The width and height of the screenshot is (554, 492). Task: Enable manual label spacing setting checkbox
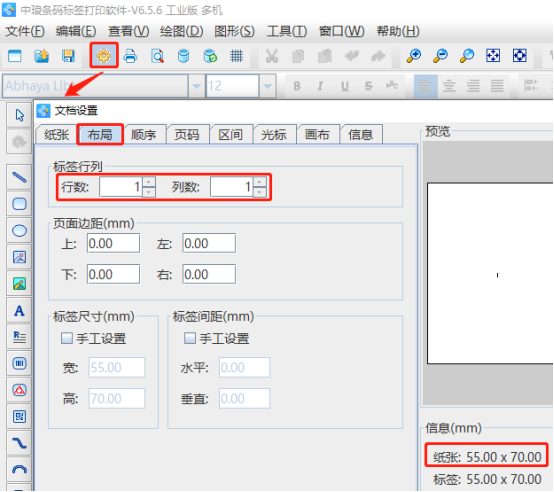(x=190, y=338)
